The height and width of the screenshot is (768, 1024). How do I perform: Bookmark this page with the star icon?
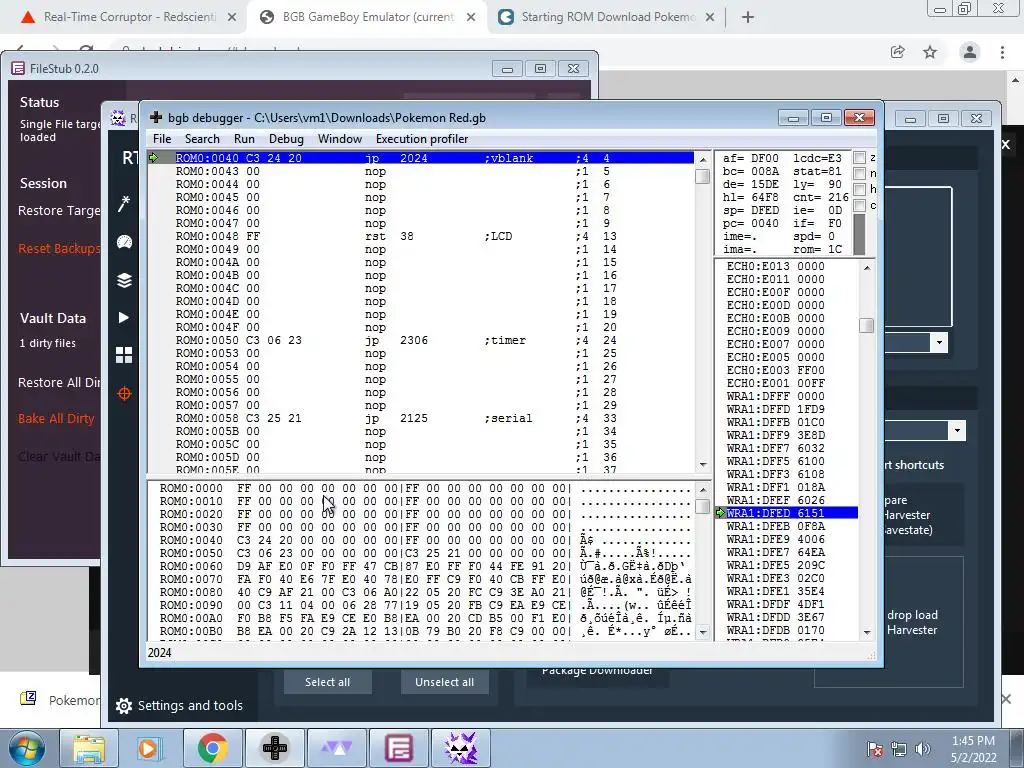[x=930, y=52]
